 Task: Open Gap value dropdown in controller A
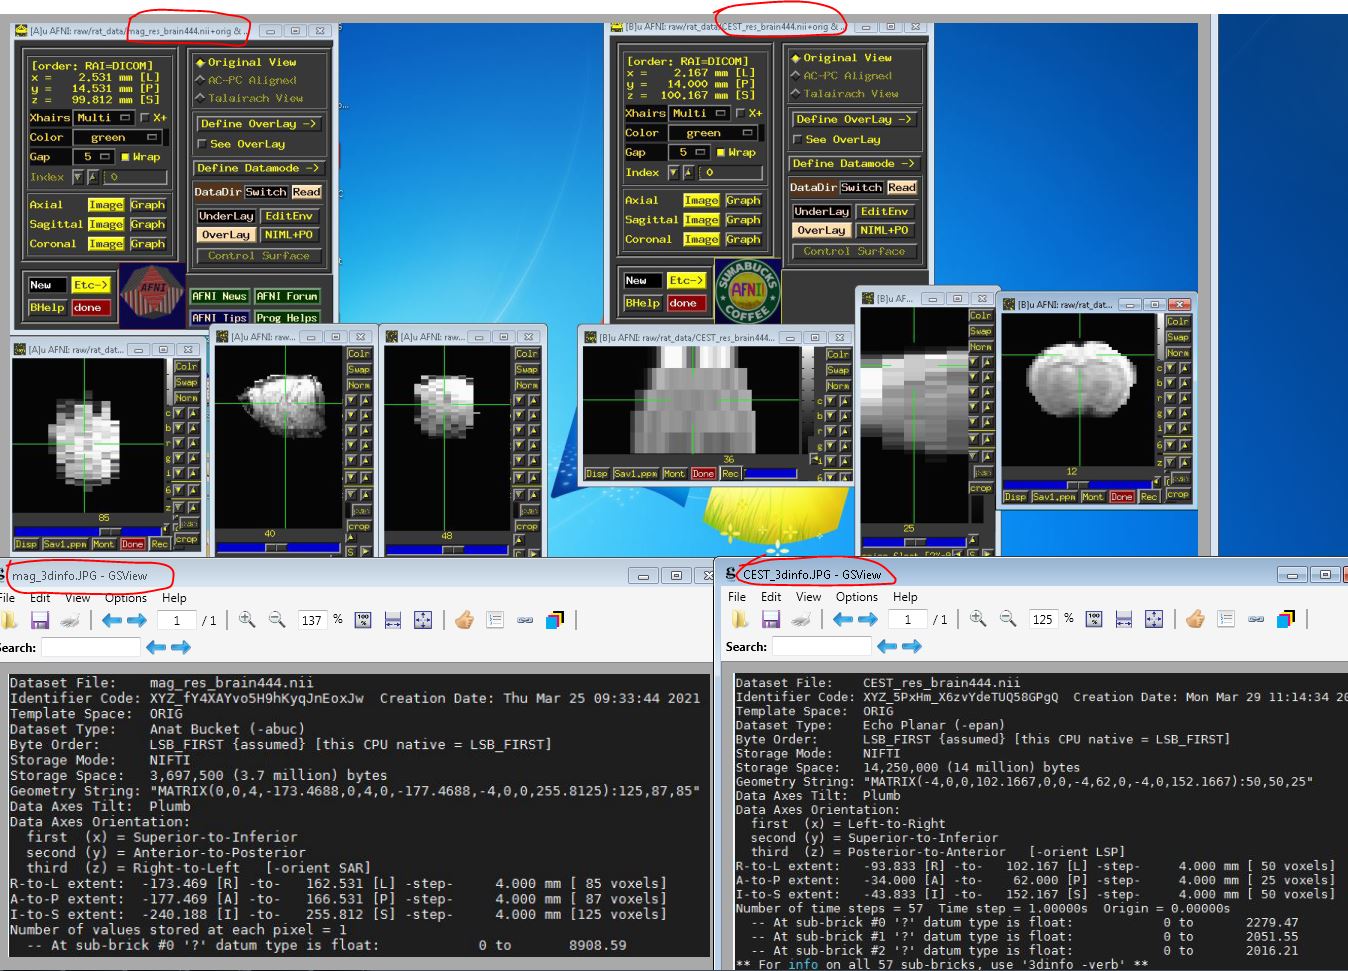[95, 157]
